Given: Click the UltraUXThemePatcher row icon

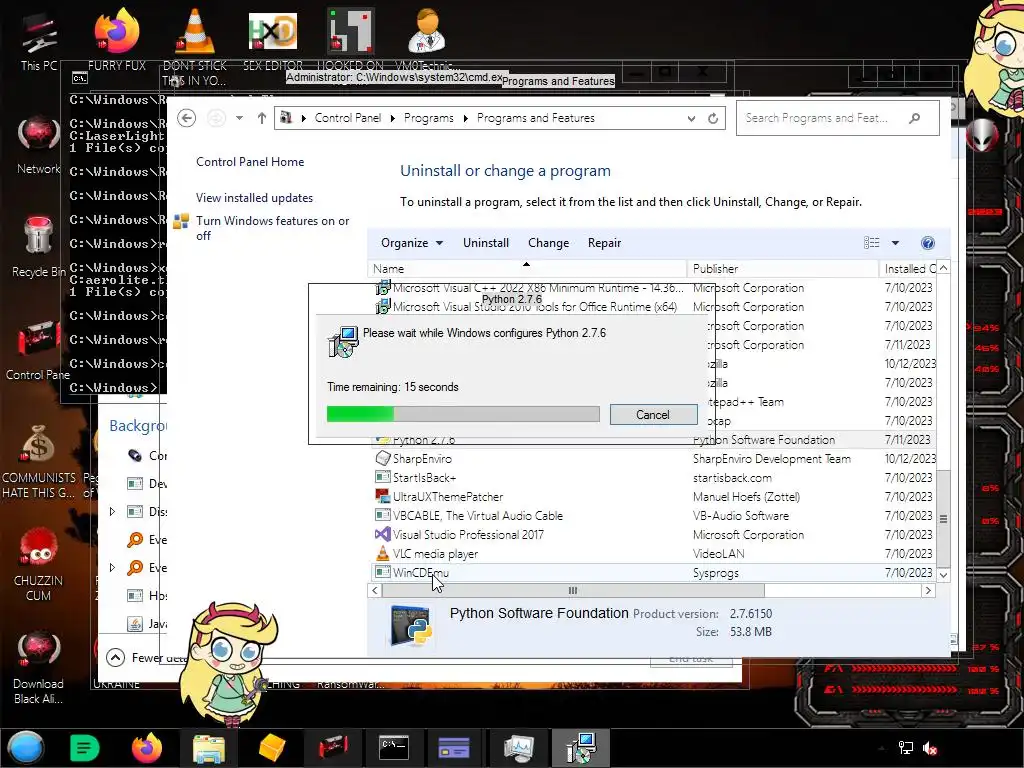Looking at the screenshot, I should pos(383,496).
